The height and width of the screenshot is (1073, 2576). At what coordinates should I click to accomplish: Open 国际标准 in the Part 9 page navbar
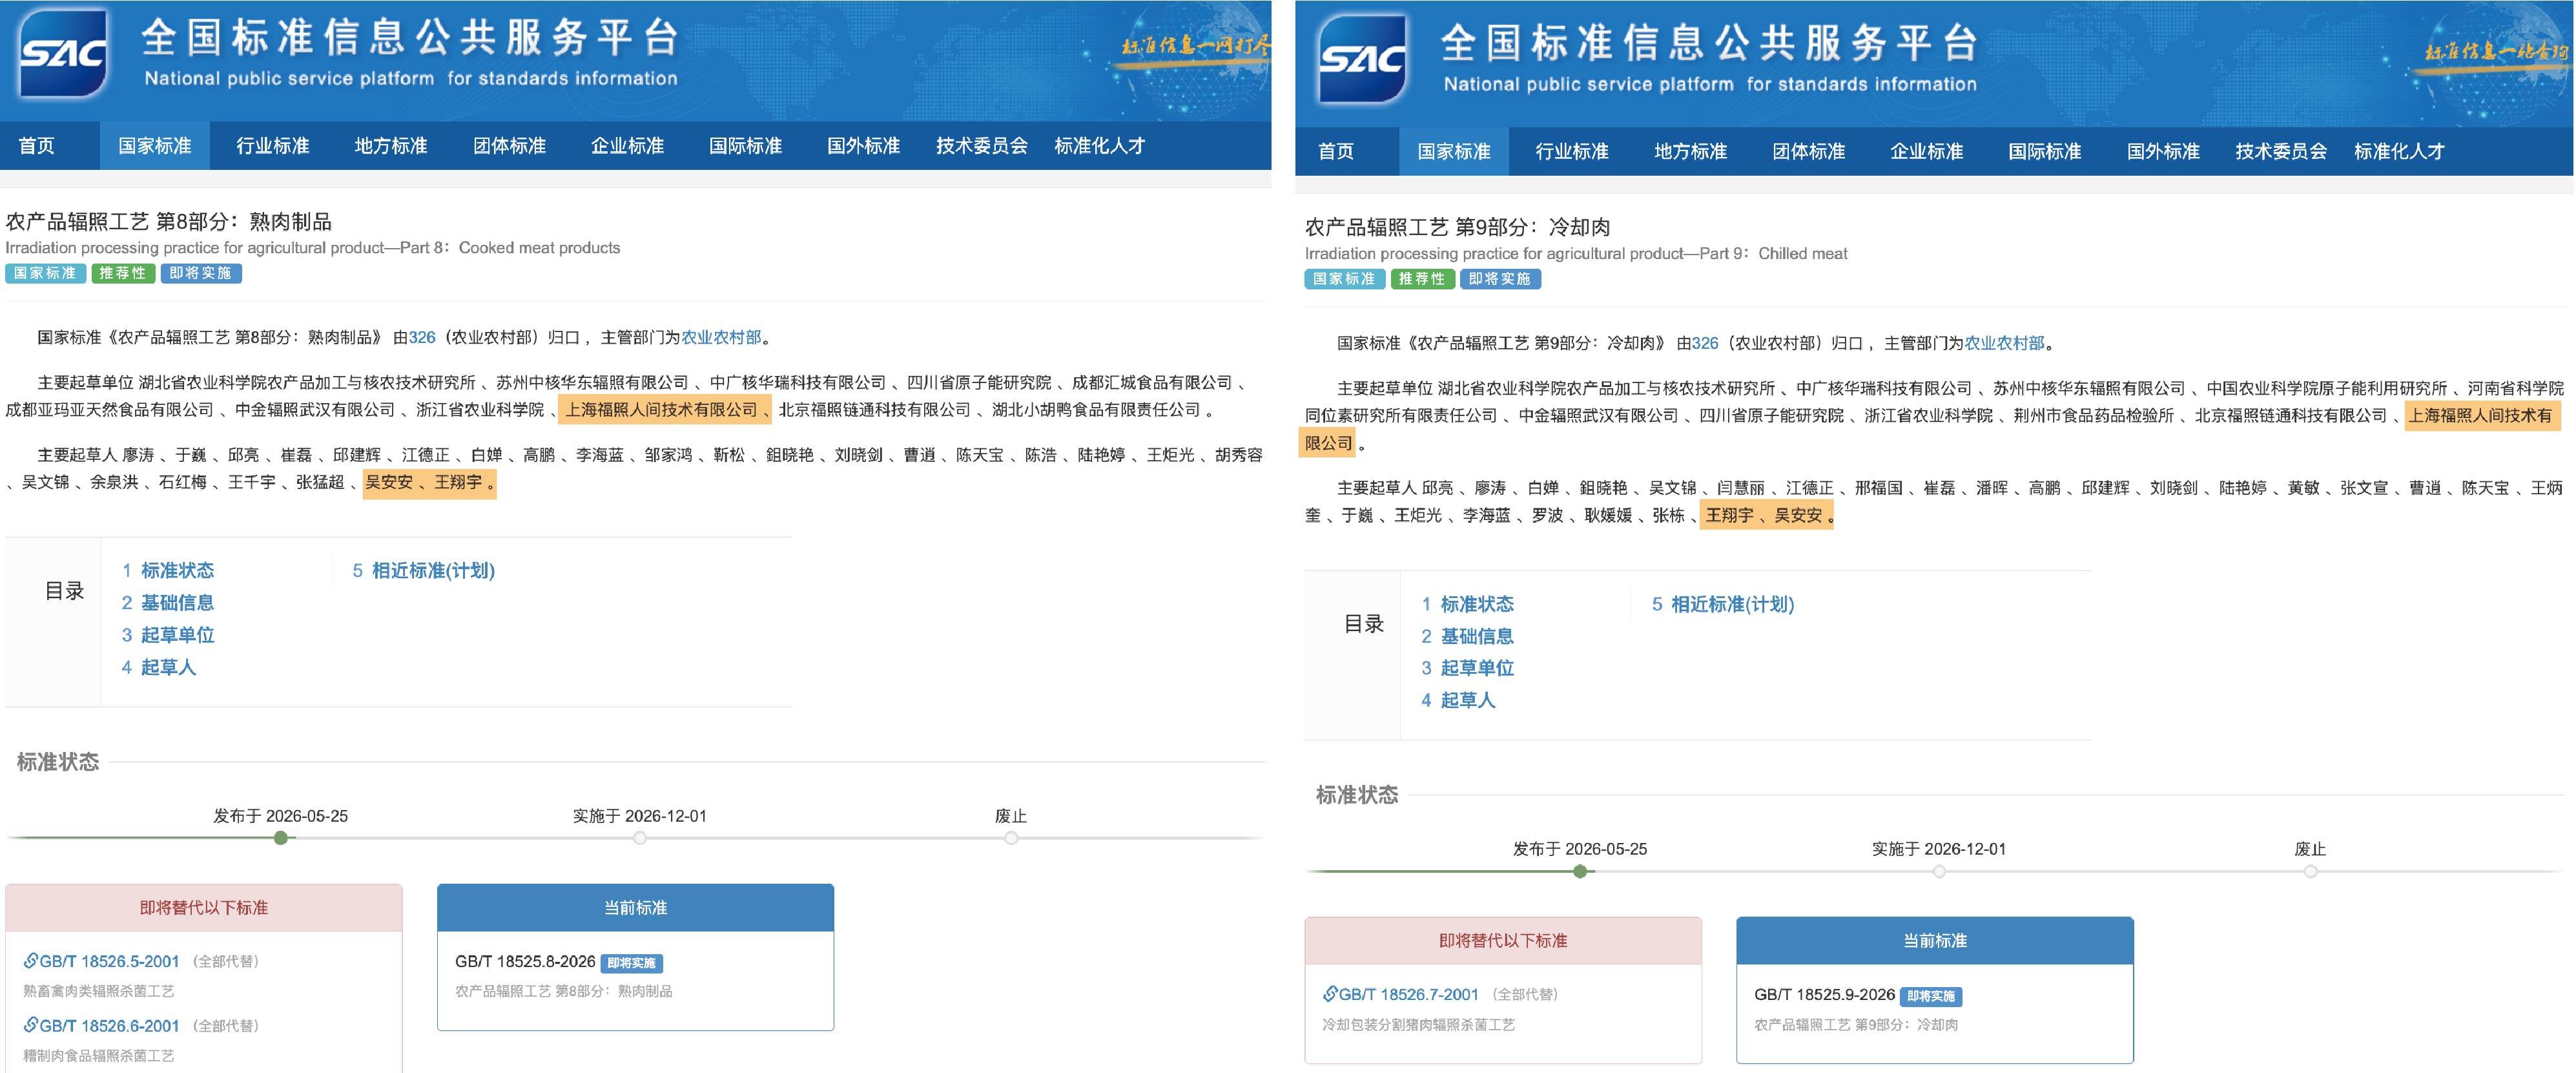pos(2044,152)
